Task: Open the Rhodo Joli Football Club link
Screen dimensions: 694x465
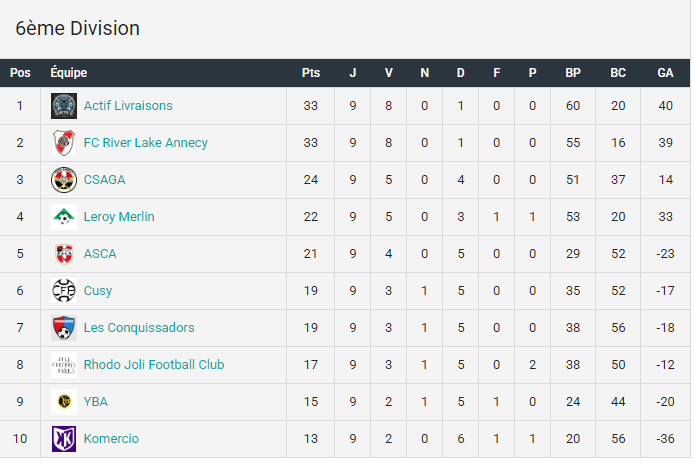Action: [x=154, y=365]
